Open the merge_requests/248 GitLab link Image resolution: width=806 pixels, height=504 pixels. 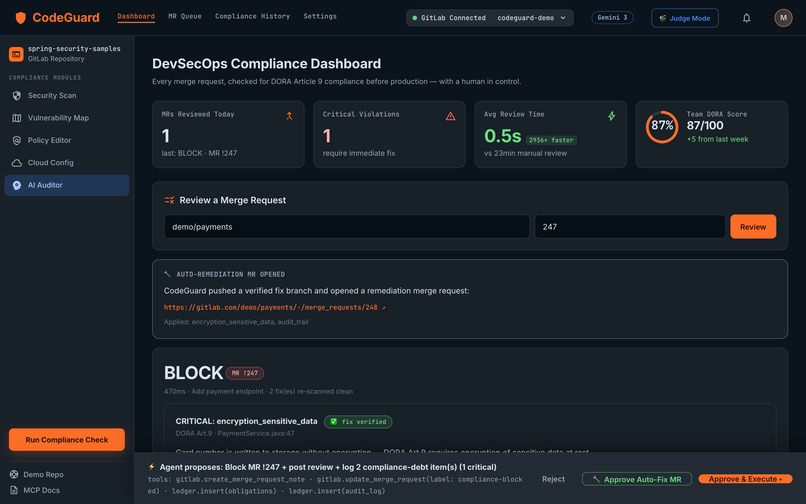(x=274, y=308)
